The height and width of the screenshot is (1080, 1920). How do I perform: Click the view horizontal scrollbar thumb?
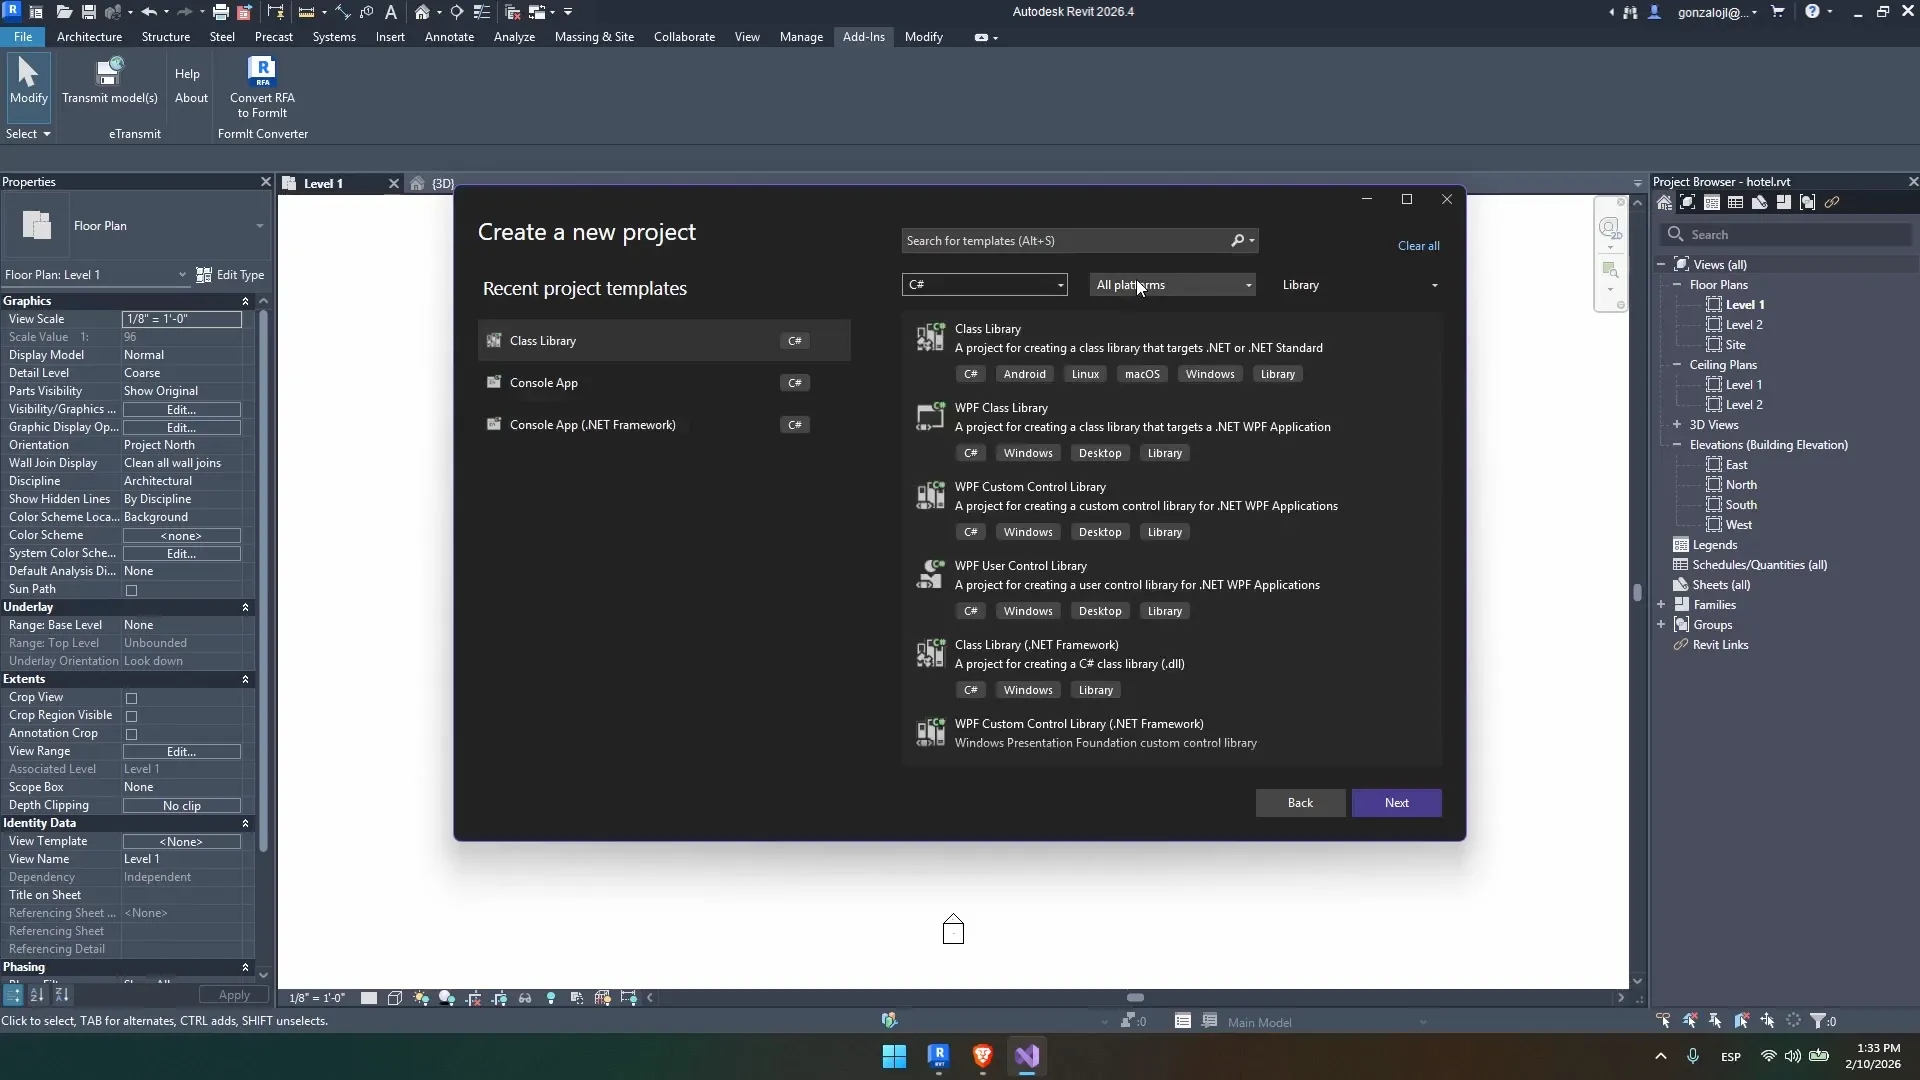point(1135,998)
